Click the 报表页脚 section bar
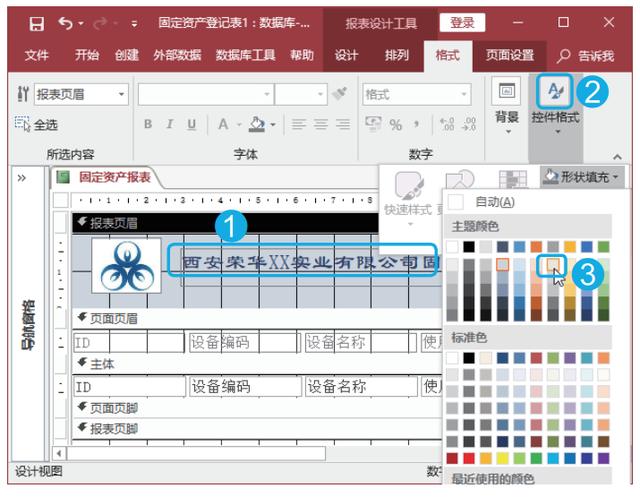This screenshot has height=497, width=640. coord(257,428)
